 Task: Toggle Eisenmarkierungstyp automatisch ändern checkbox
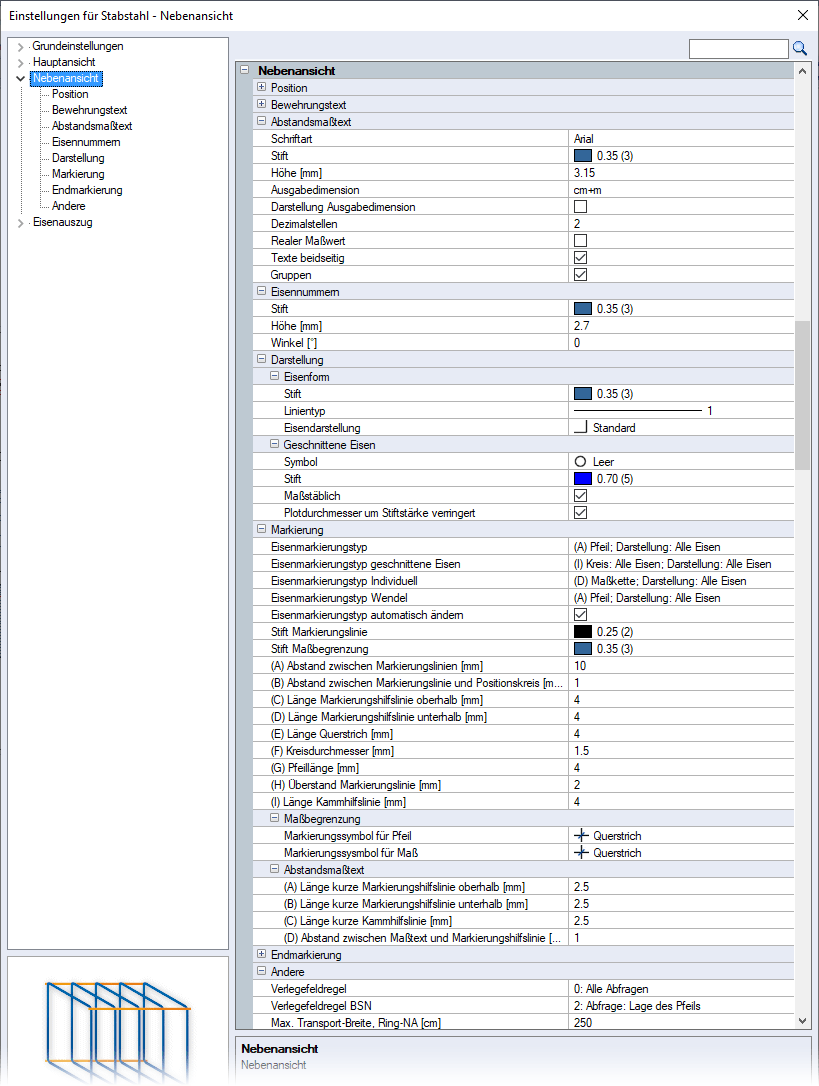point(581,614)
